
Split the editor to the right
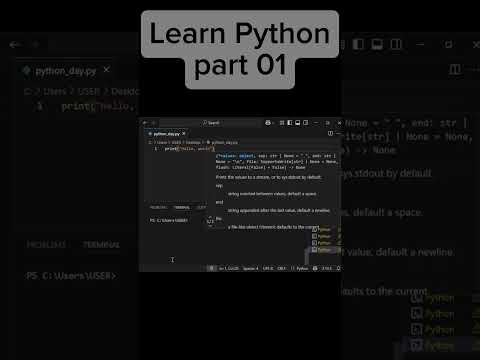tap(330, 133)
